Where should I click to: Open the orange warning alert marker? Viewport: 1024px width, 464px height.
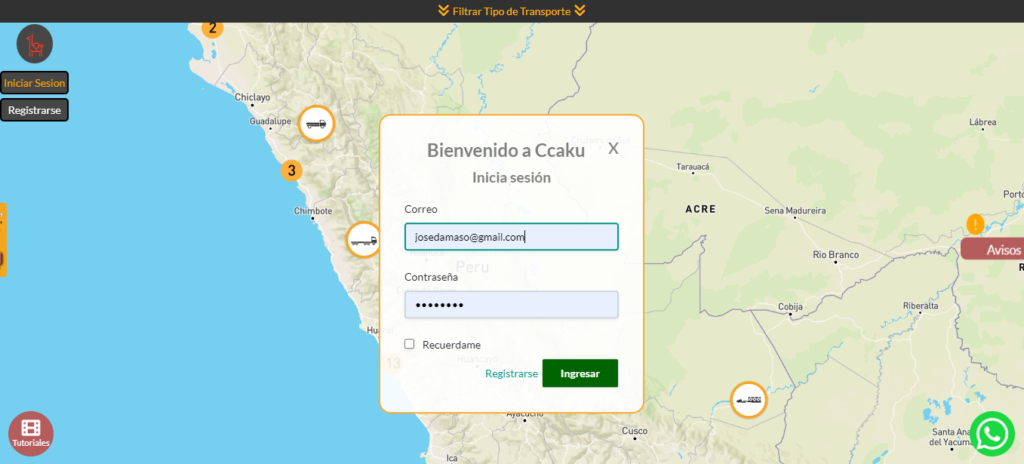[975, 224]
